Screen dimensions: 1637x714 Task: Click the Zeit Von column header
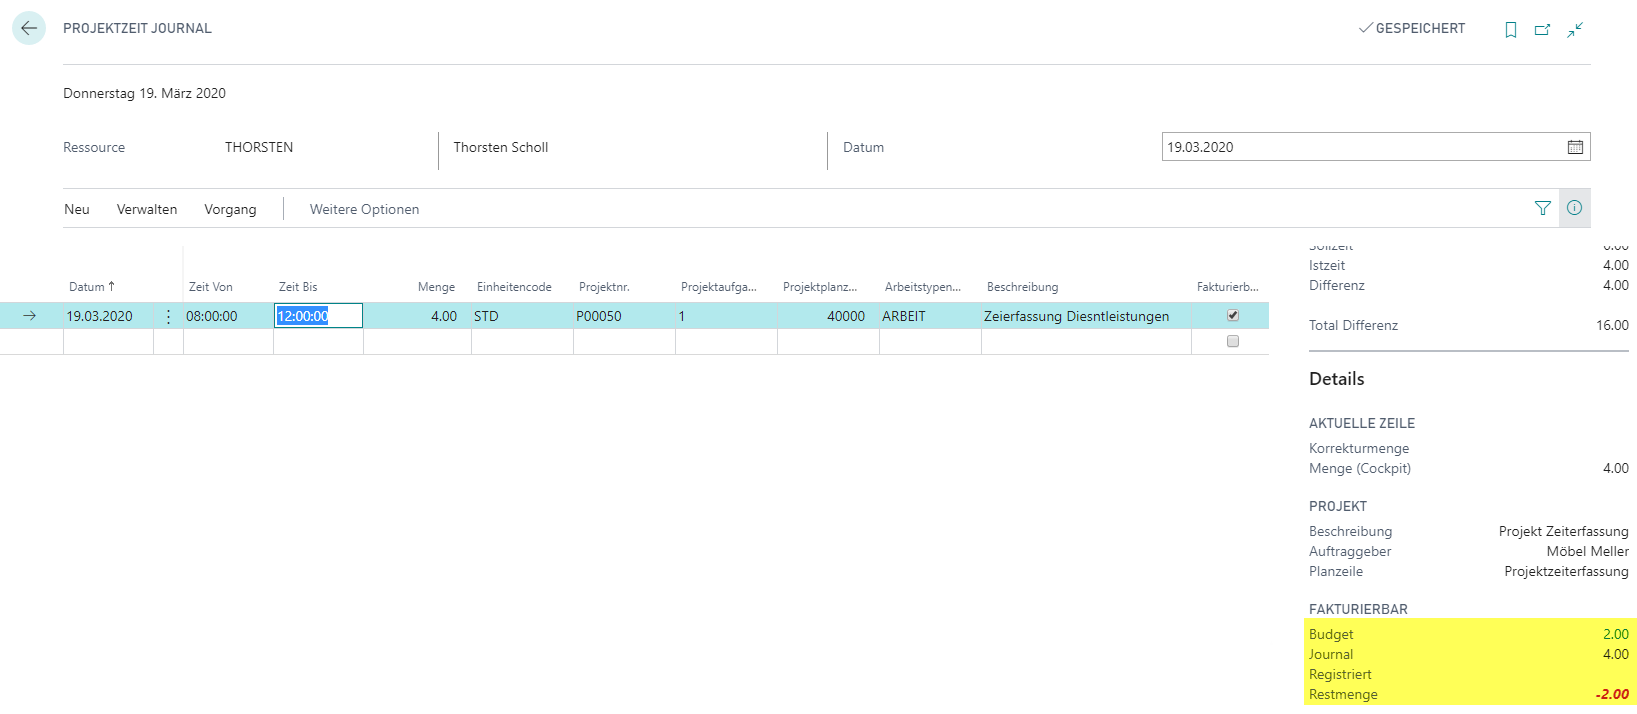tap(211, 287)
